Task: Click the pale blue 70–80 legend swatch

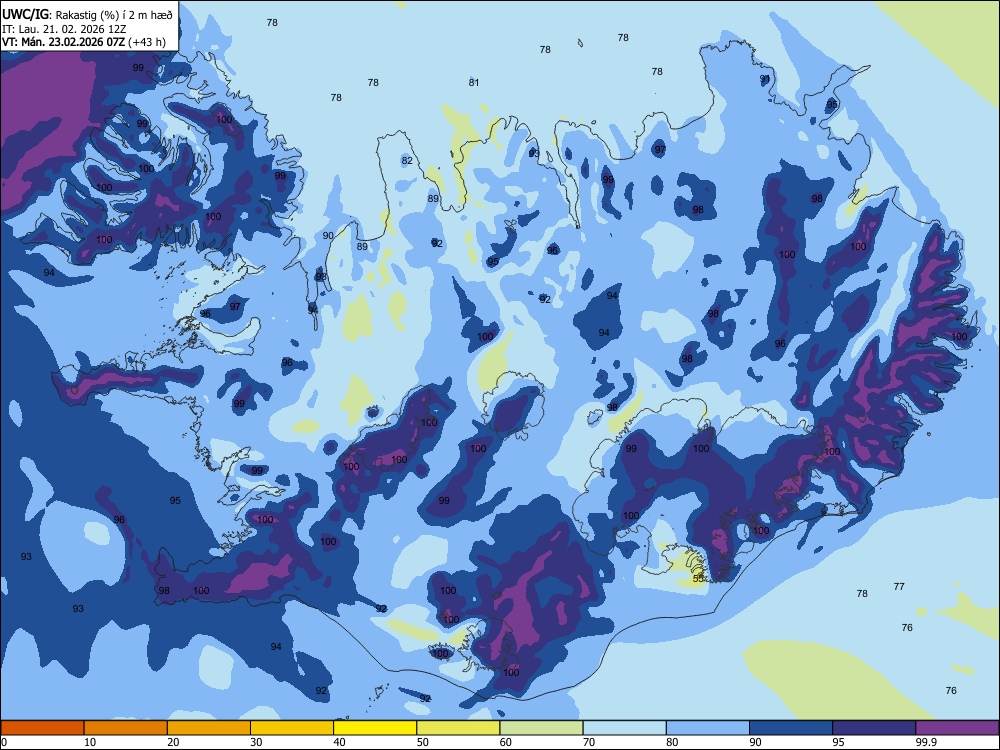Action: point(624,728)
